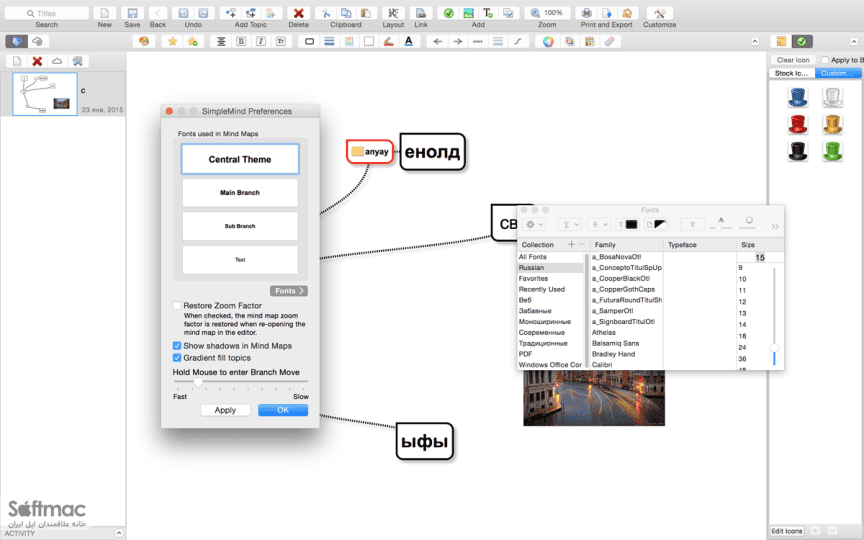Click the Fonts button in Preferences
Image resolution: width=864 pixels, height=540 pixels.
pos(289,291)
